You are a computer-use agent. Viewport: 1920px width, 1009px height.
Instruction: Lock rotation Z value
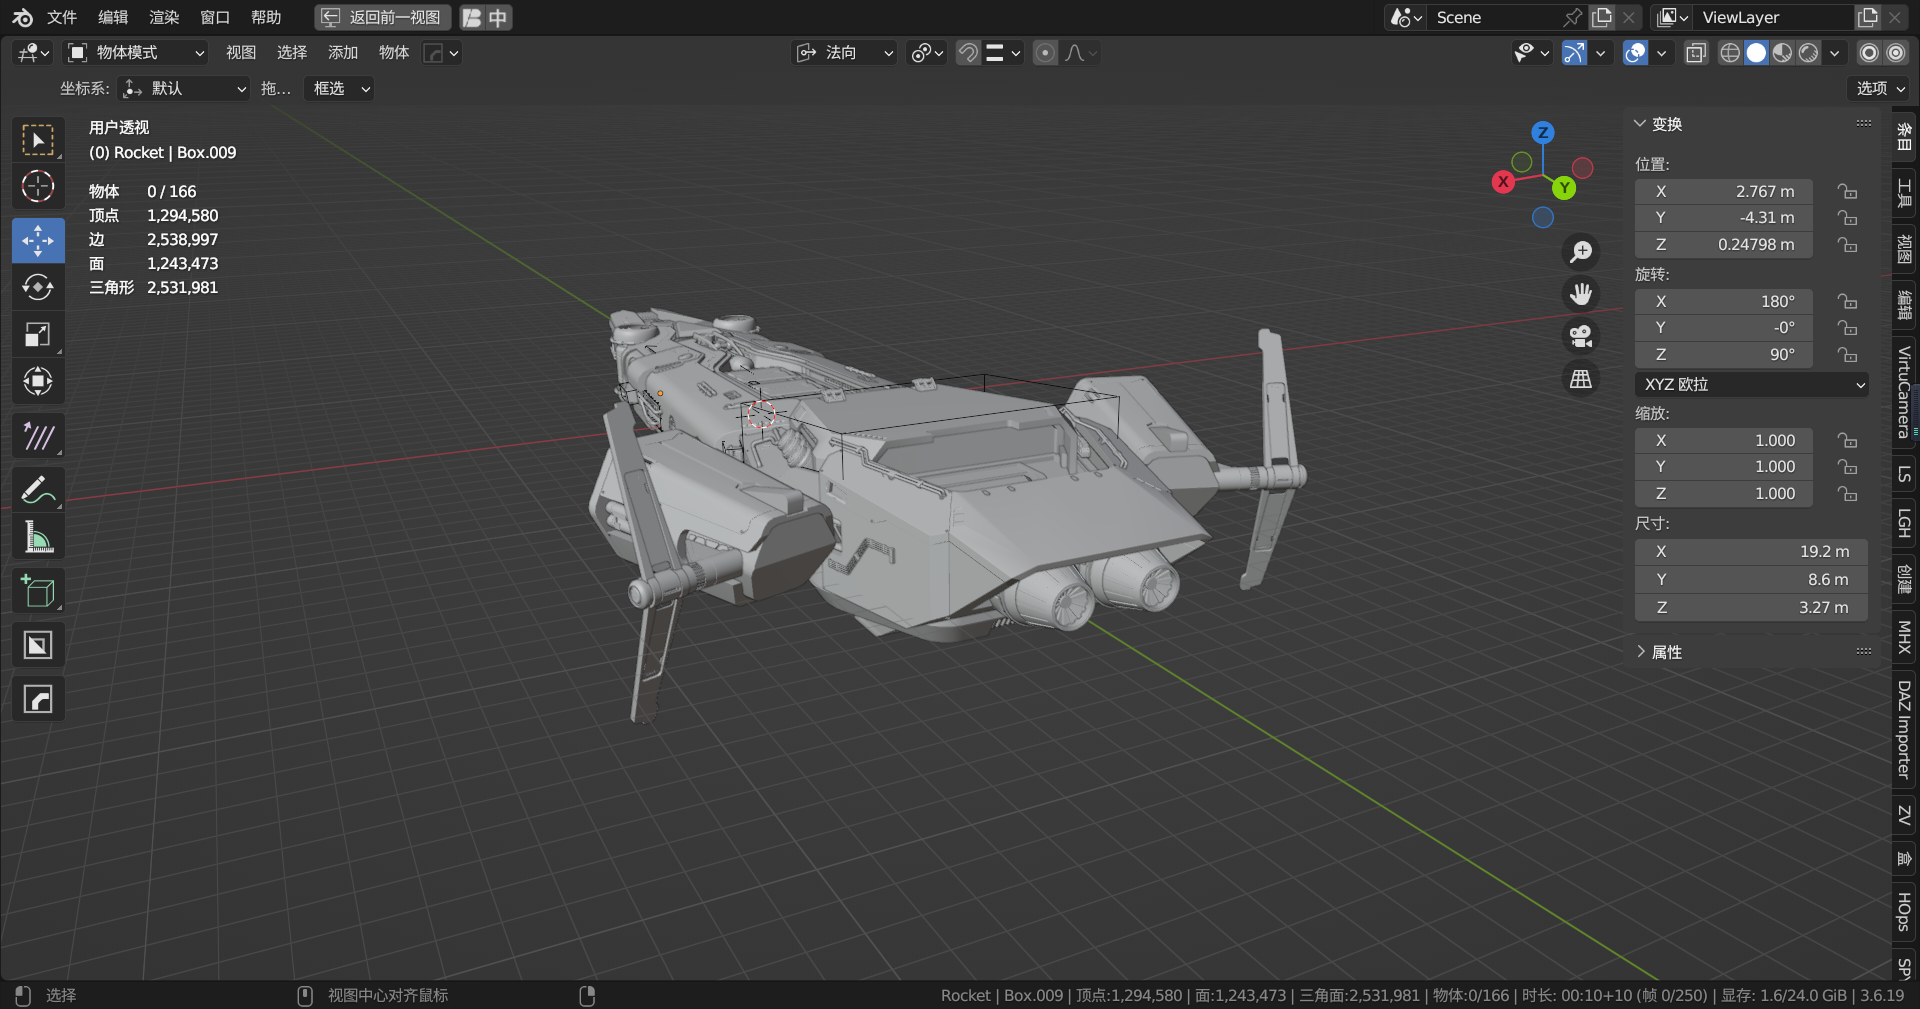coord(1847,355)
